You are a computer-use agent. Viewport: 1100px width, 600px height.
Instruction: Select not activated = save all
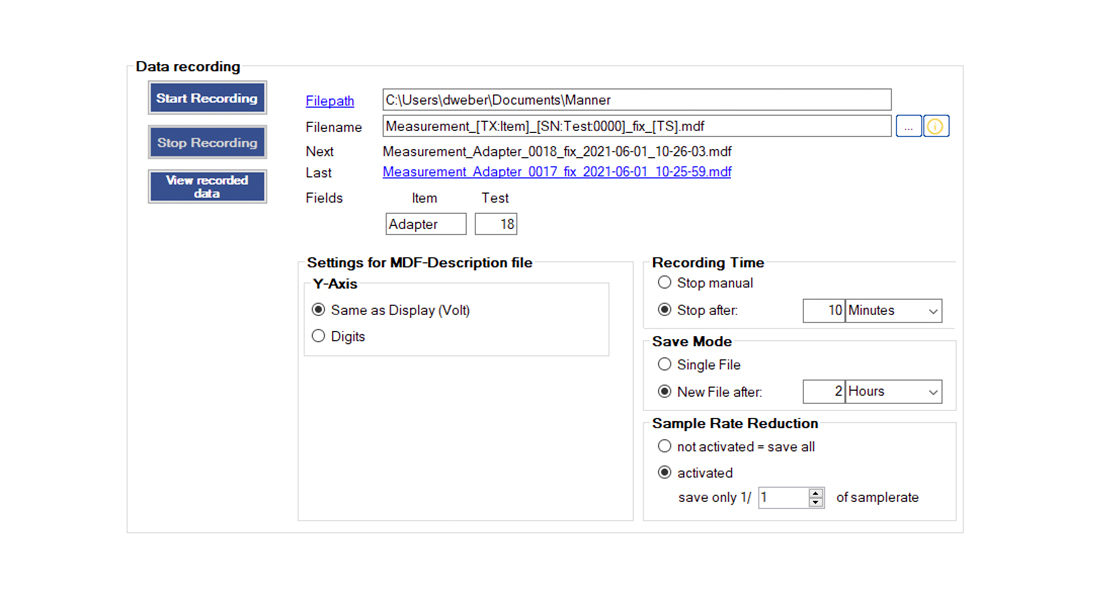coord(665,446)
